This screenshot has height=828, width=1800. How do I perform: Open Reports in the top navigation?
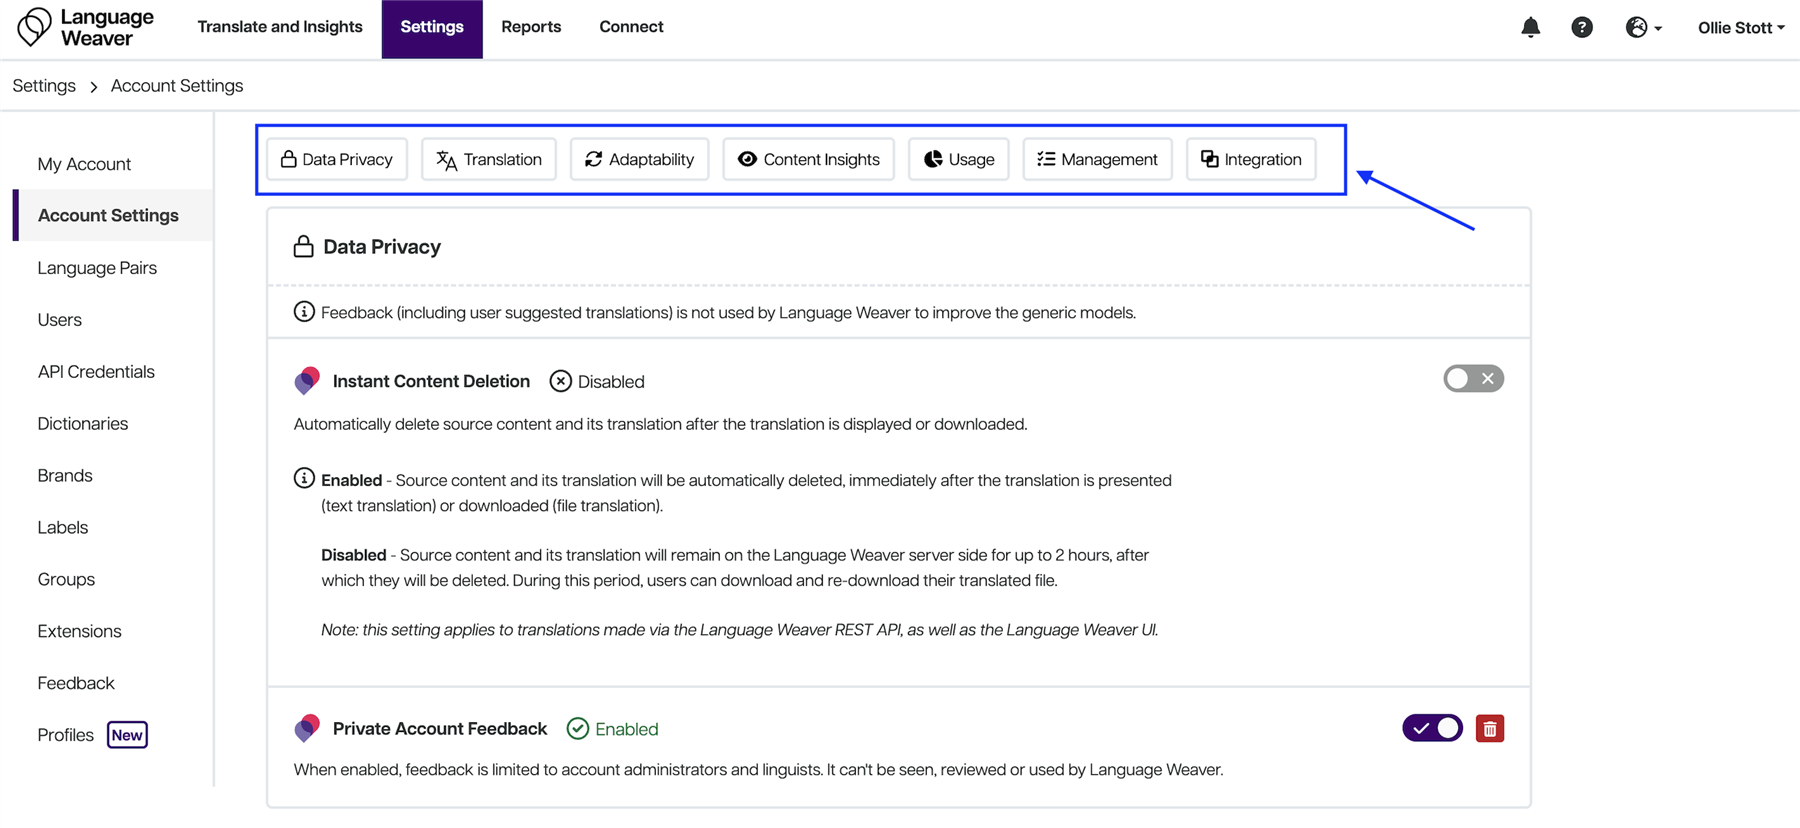point(531,27)
